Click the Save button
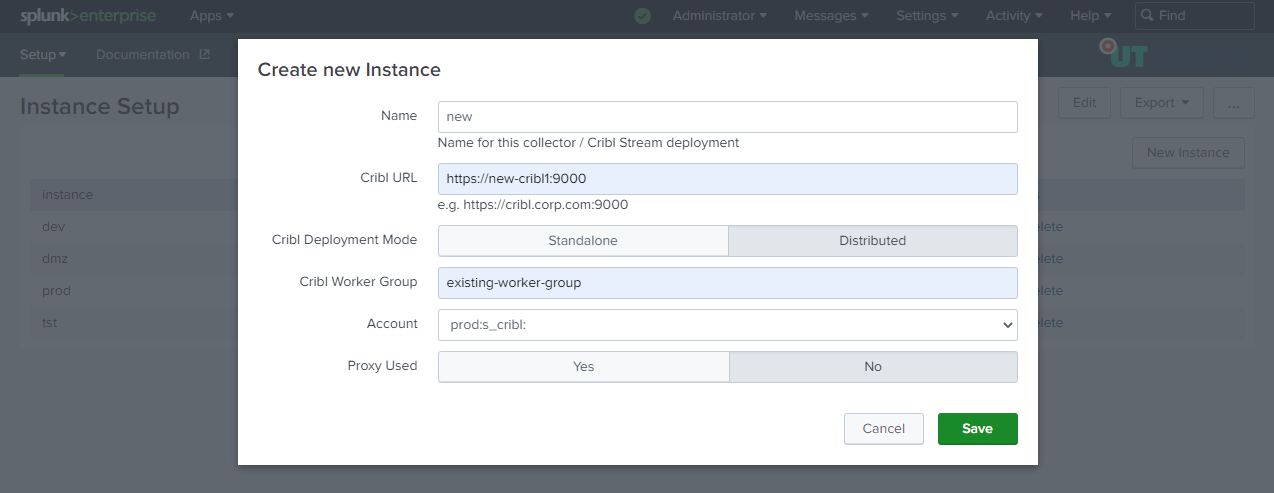Screen dimensions: 1274x493 pyautogui.click(x=978, y=429)
